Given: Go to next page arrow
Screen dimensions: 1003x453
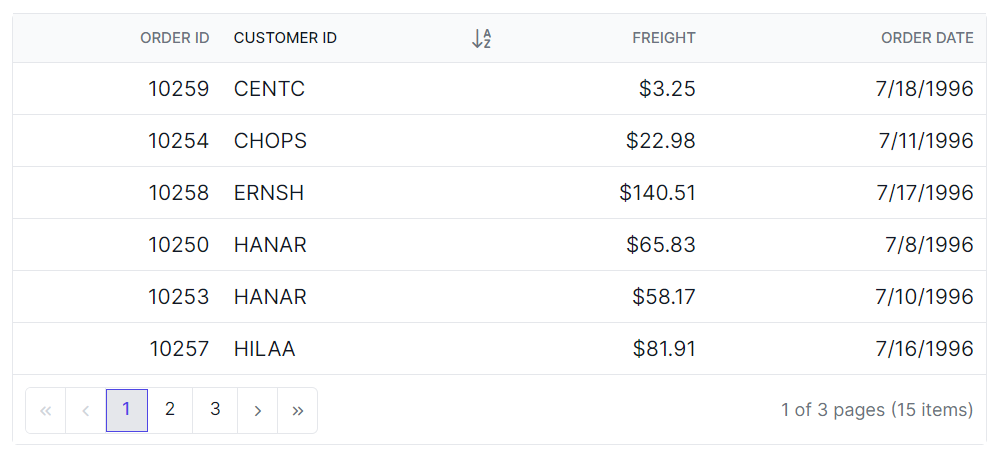Looking at the screenshot, I should pyautogui.click(x=258, y=410).
